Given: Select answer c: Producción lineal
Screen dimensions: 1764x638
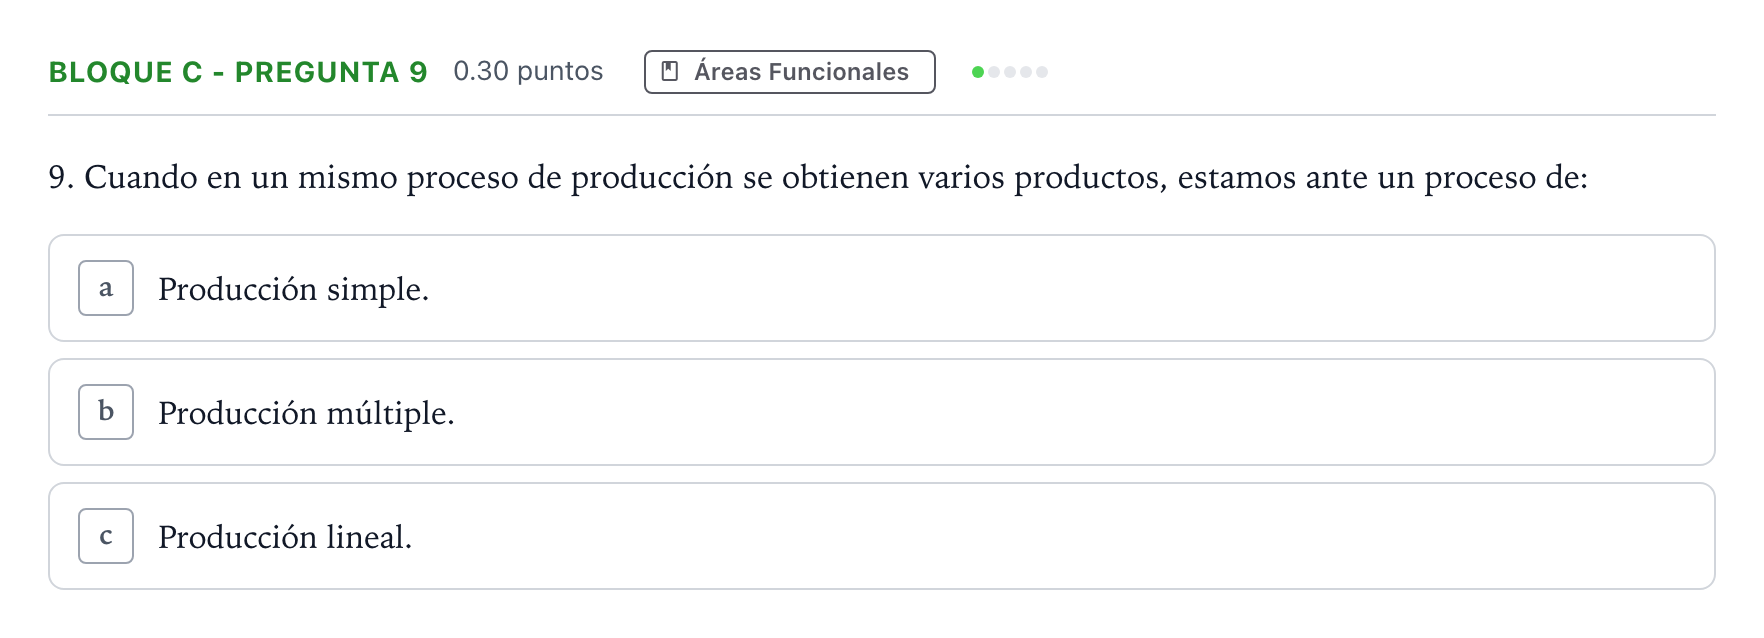Looking at the screenshot, I should [881, 536].
